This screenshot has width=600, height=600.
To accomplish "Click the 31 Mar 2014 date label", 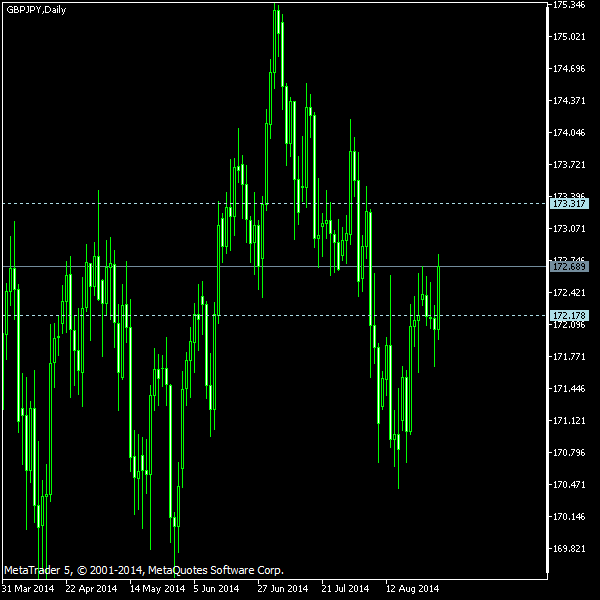I will tap(28, 589).
